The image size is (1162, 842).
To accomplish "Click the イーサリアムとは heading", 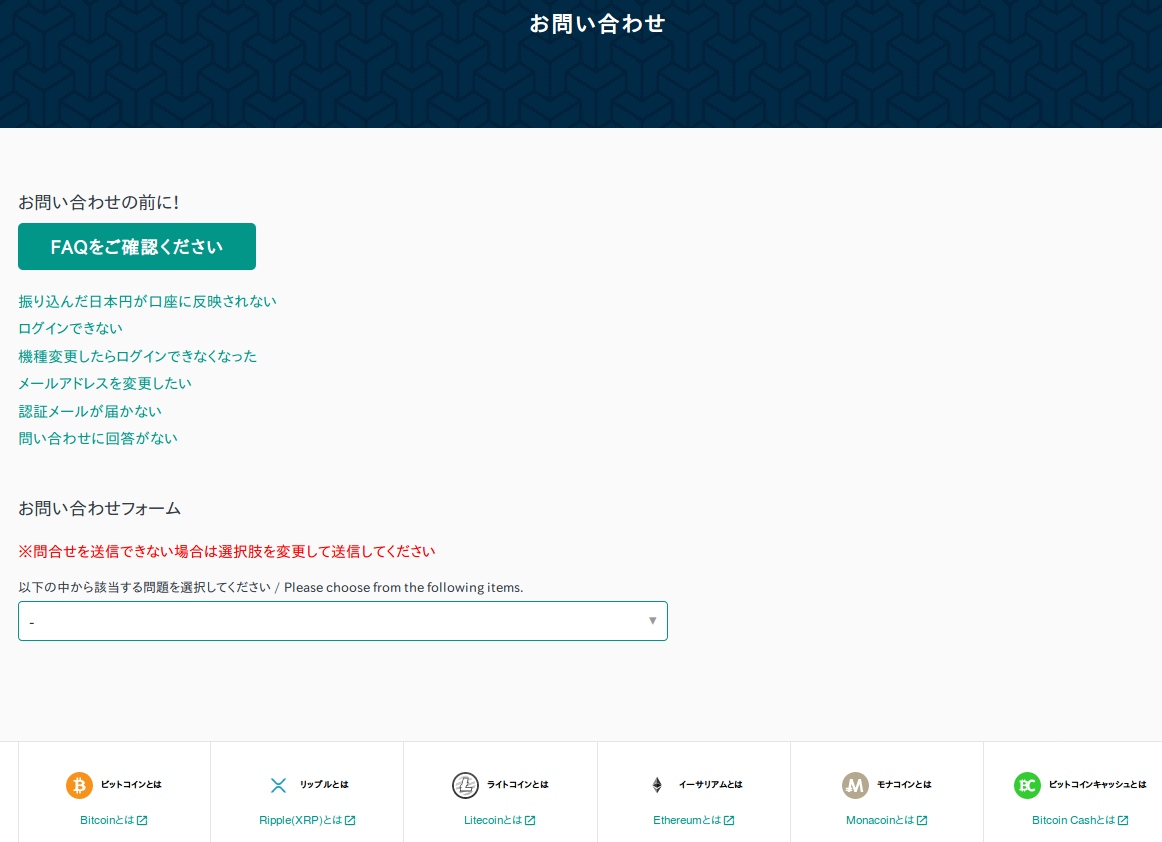I will (x=711, y=785).
